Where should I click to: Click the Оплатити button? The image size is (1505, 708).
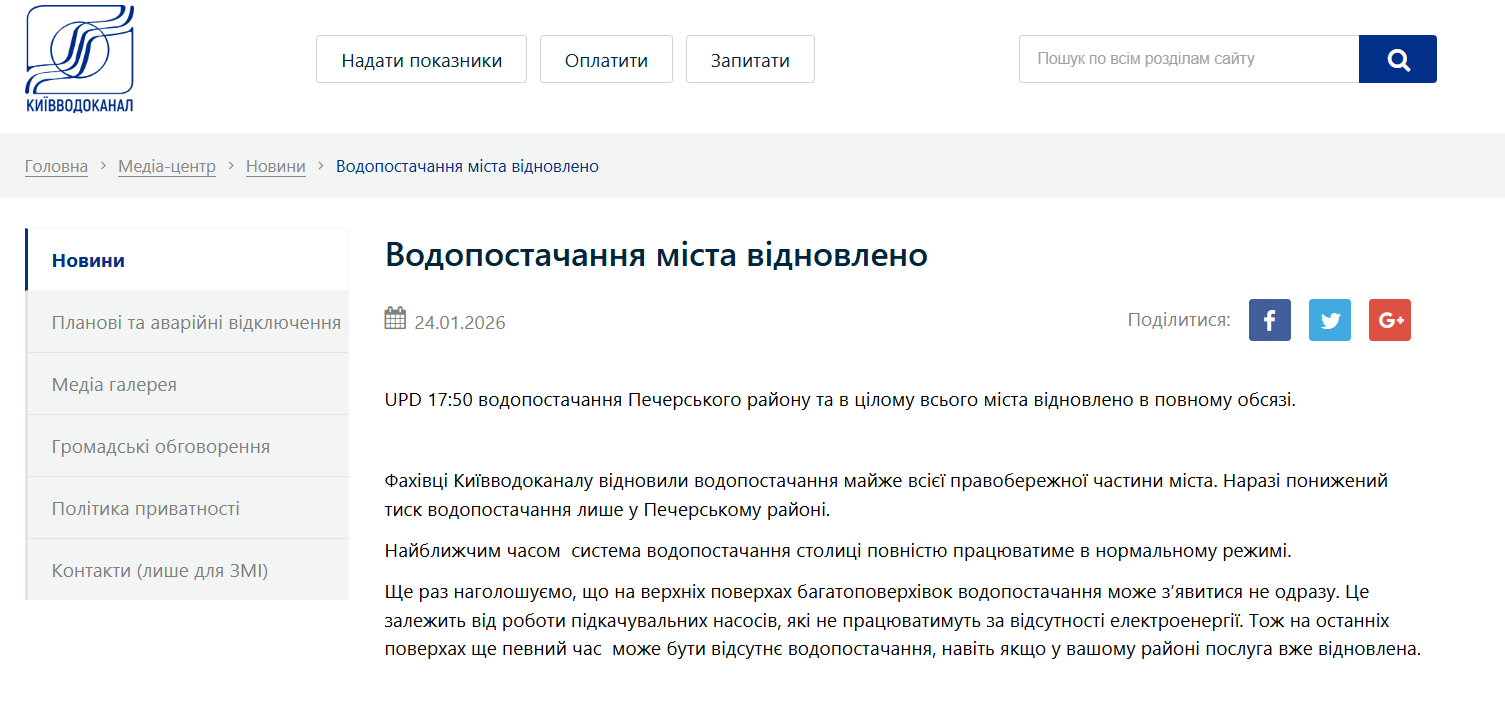(x=606, y=59)
